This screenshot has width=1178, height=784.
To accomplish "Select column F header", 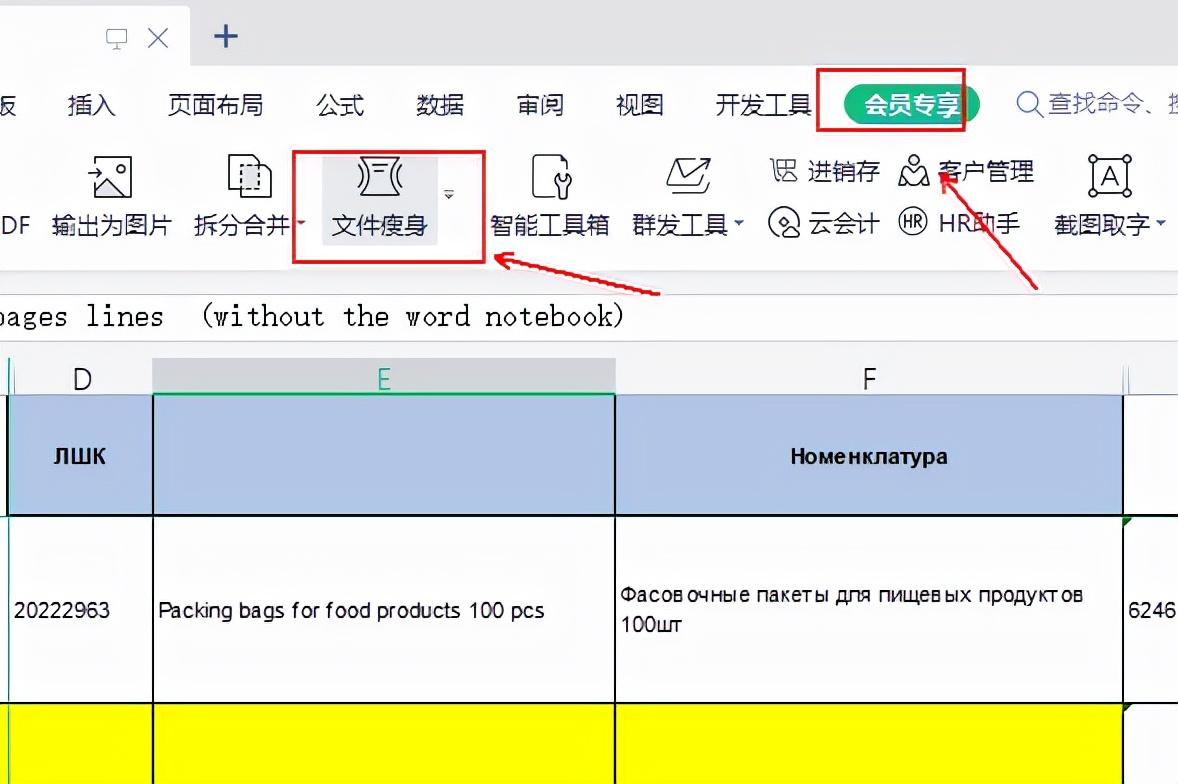I will (869, 378).
